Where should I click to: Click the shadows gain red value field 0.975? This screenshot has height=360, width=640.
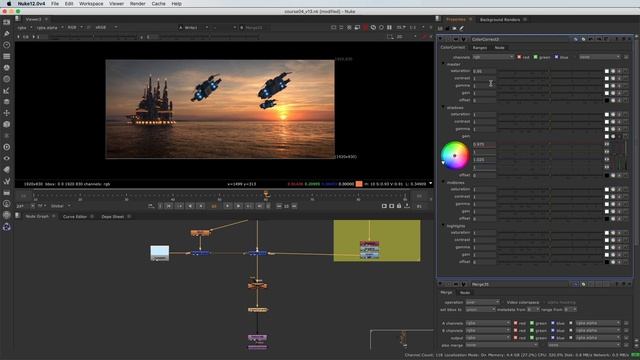tap(484, 144)
